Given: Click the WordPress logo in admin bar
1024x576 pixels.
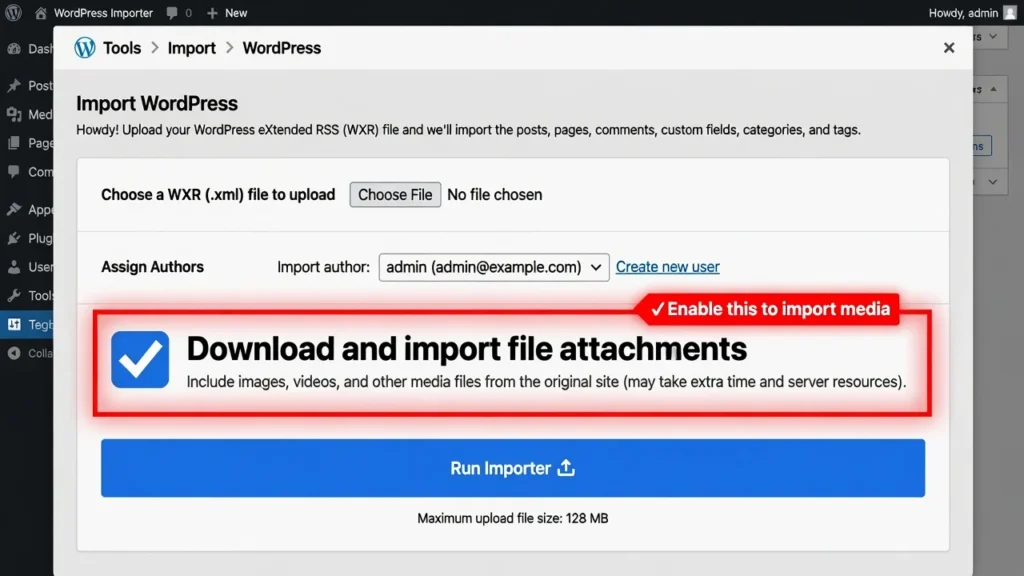Looking at the screenshot, I should pyautogui.click(x=13, y=12).
